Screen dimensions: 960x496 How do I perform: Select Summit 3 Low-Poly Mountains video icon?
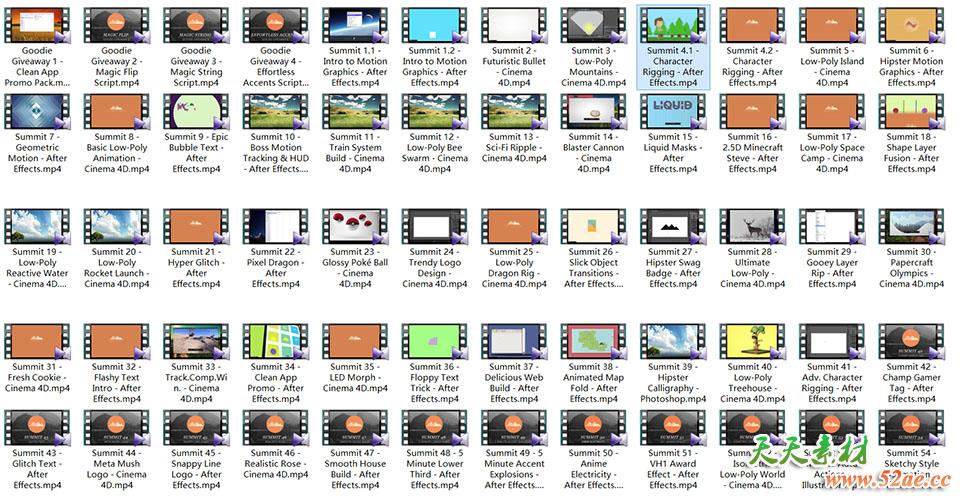click(594, 26)
